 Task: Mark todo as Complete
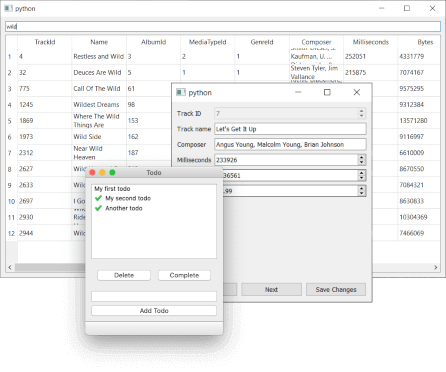(x=184, y=275)
